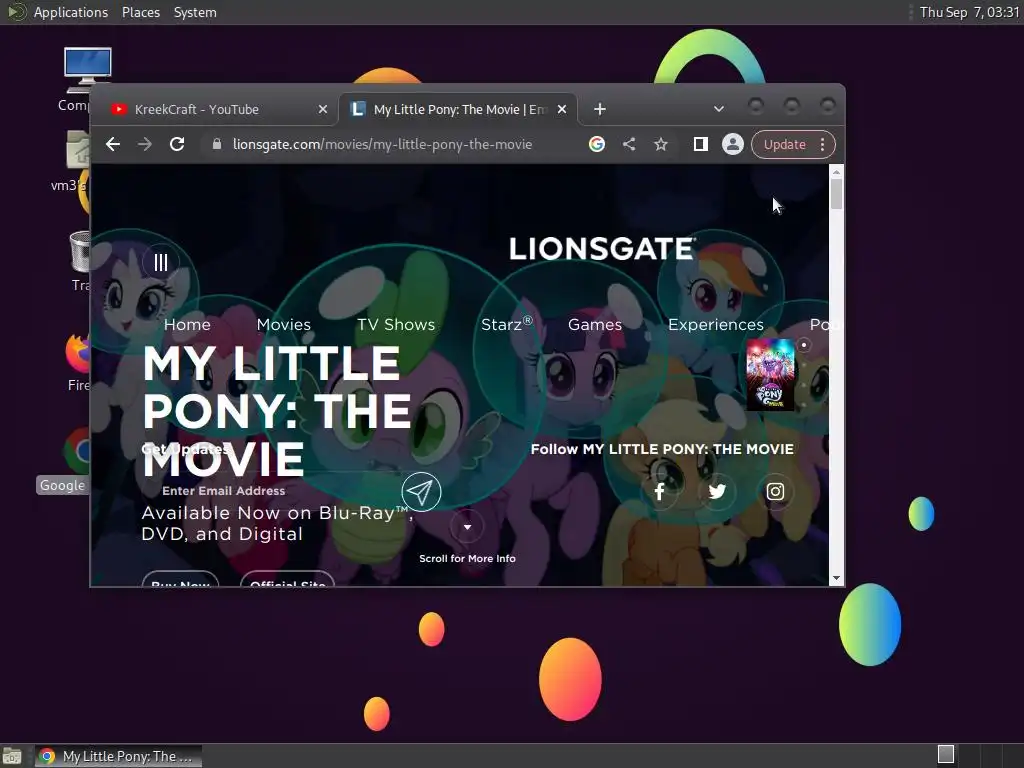Viewport: 1024px width, 768px height.
Task: Open the Applications menu
Action: 71,12
